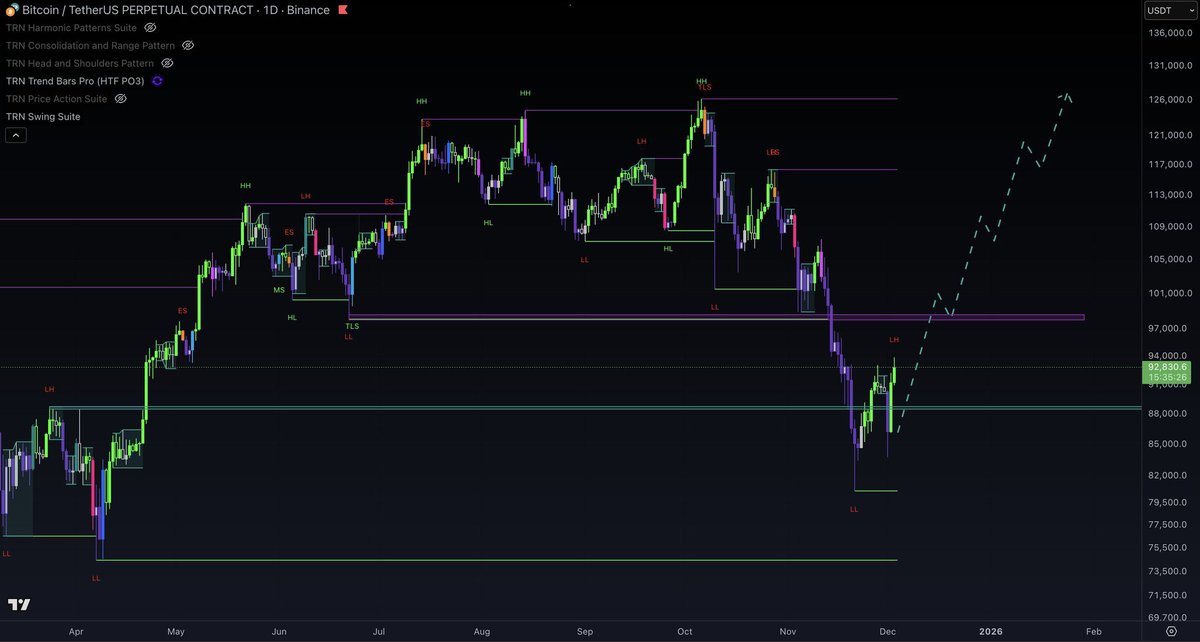Click the 117,000.0 price axis label
1200x642 pixels.
pyautogui.click(x=1170, y=165)
